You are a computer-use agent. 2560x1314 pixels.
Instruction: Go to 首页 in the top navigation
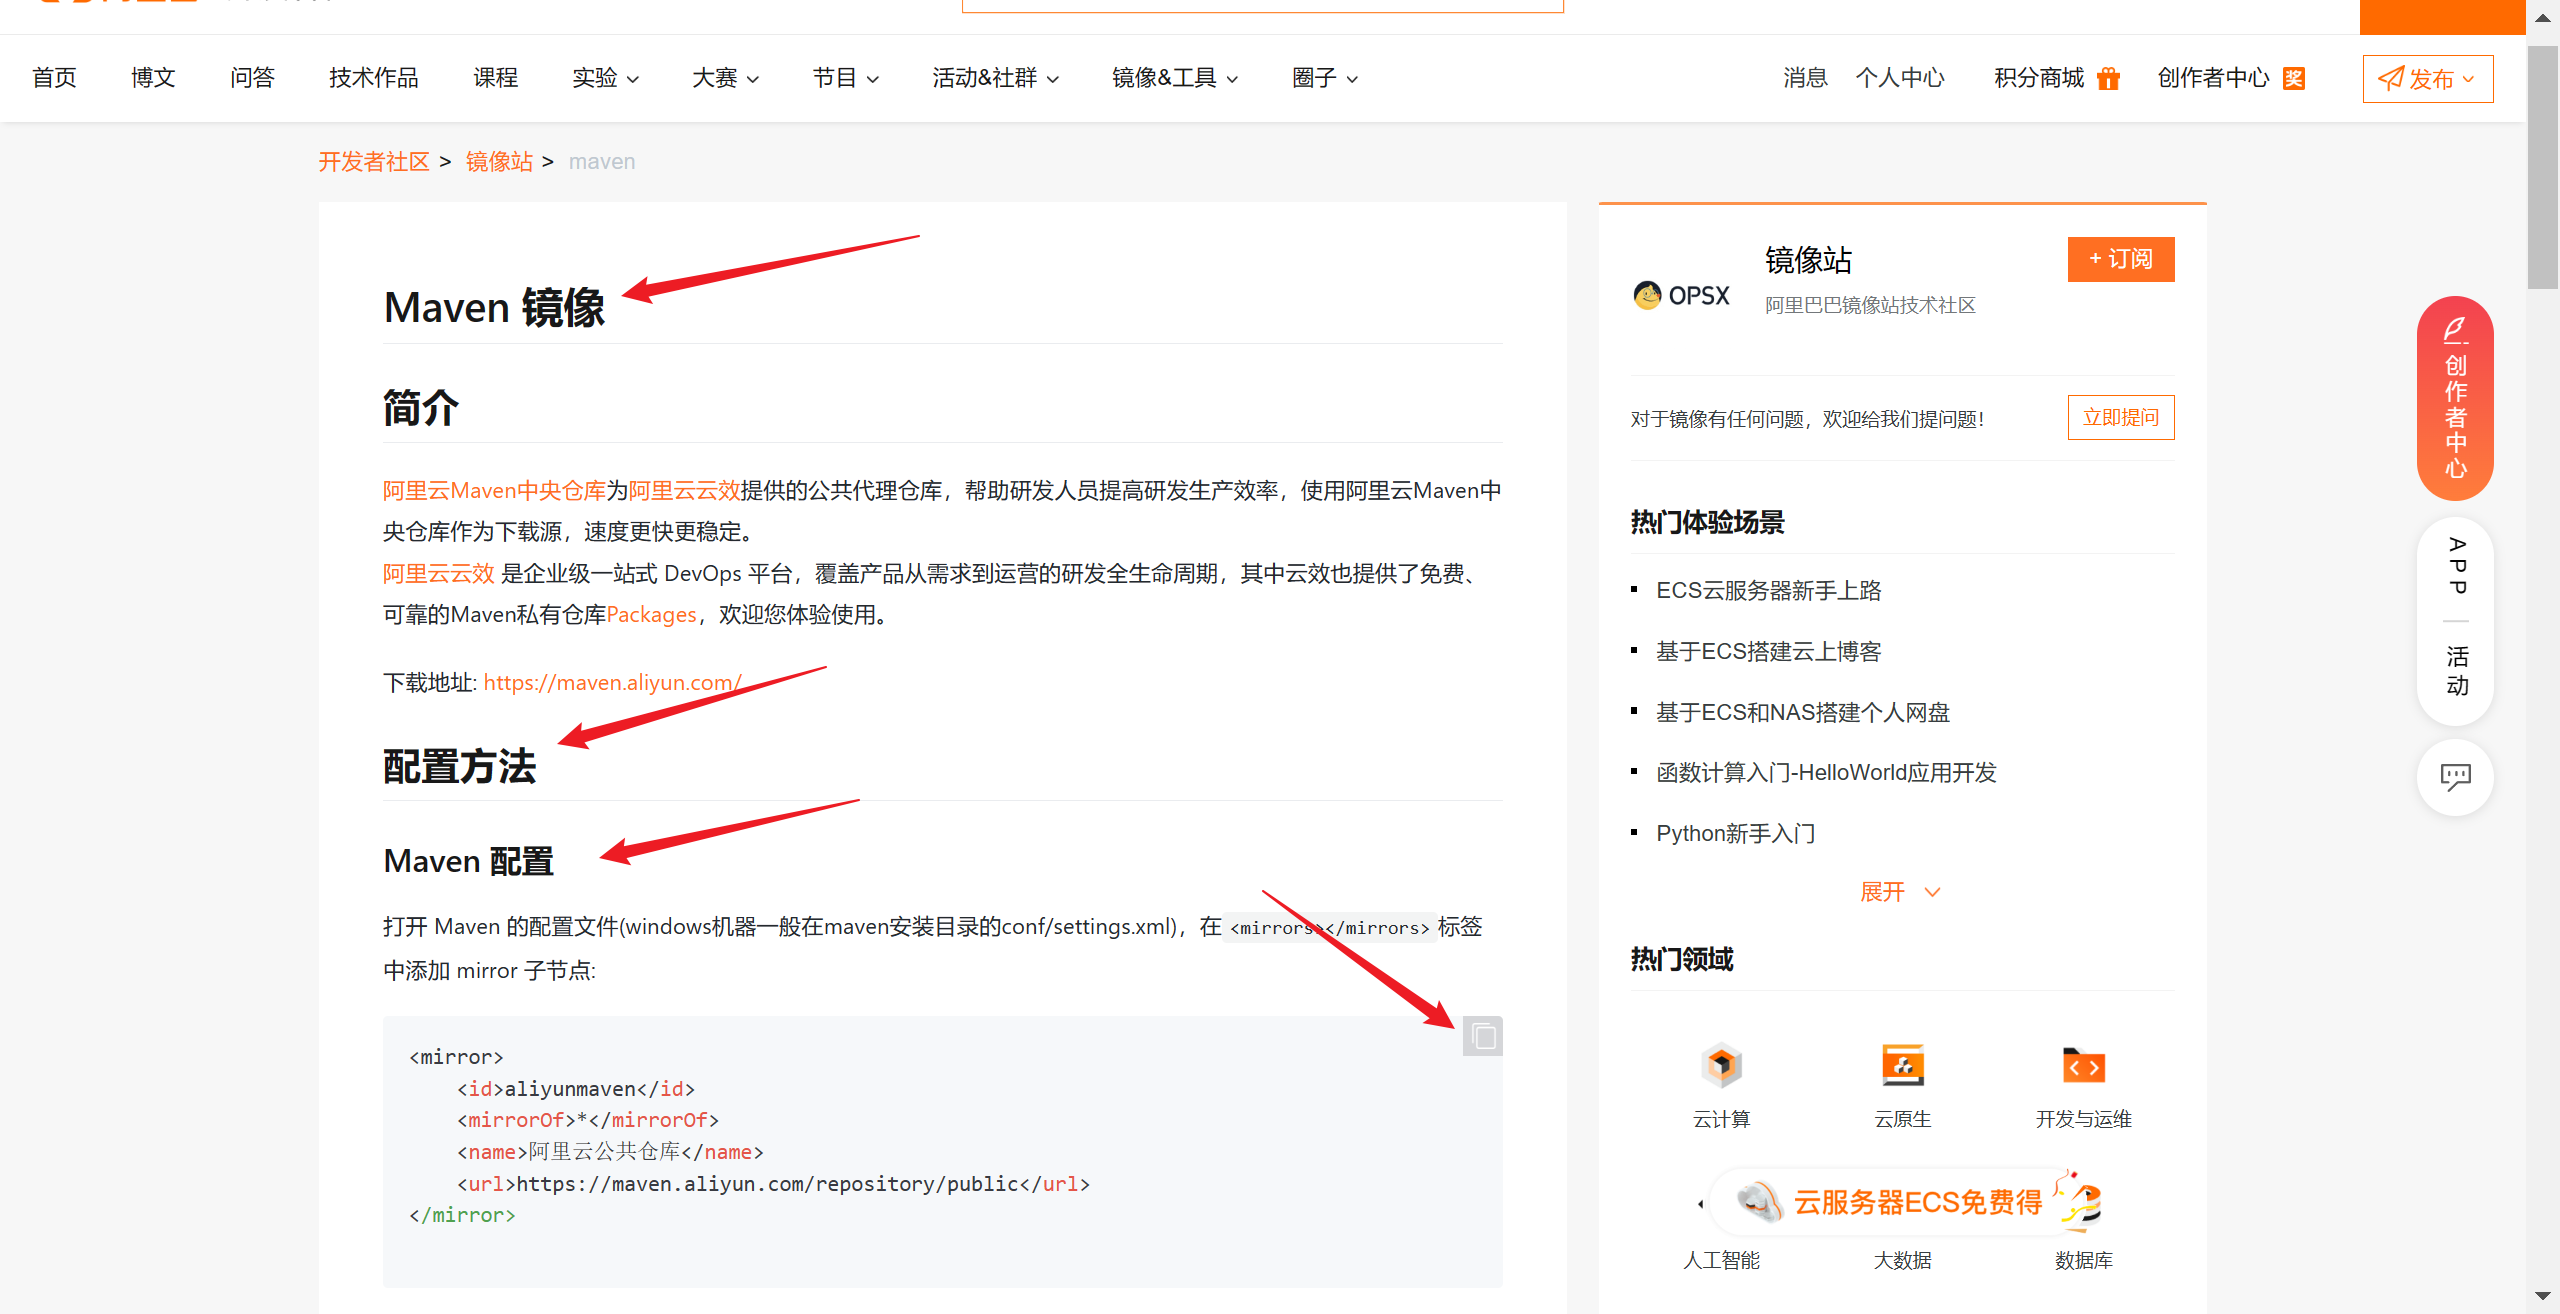click(54, 78)
